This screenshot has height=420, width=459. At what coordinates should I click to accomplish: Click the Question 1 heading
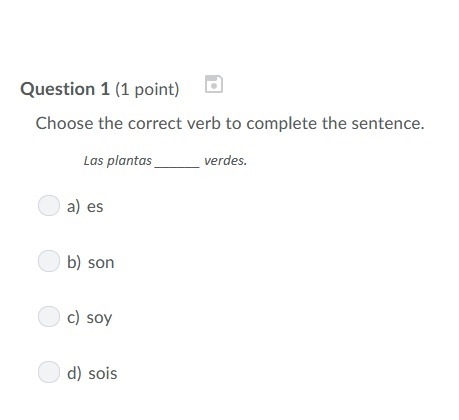(65, 89)
